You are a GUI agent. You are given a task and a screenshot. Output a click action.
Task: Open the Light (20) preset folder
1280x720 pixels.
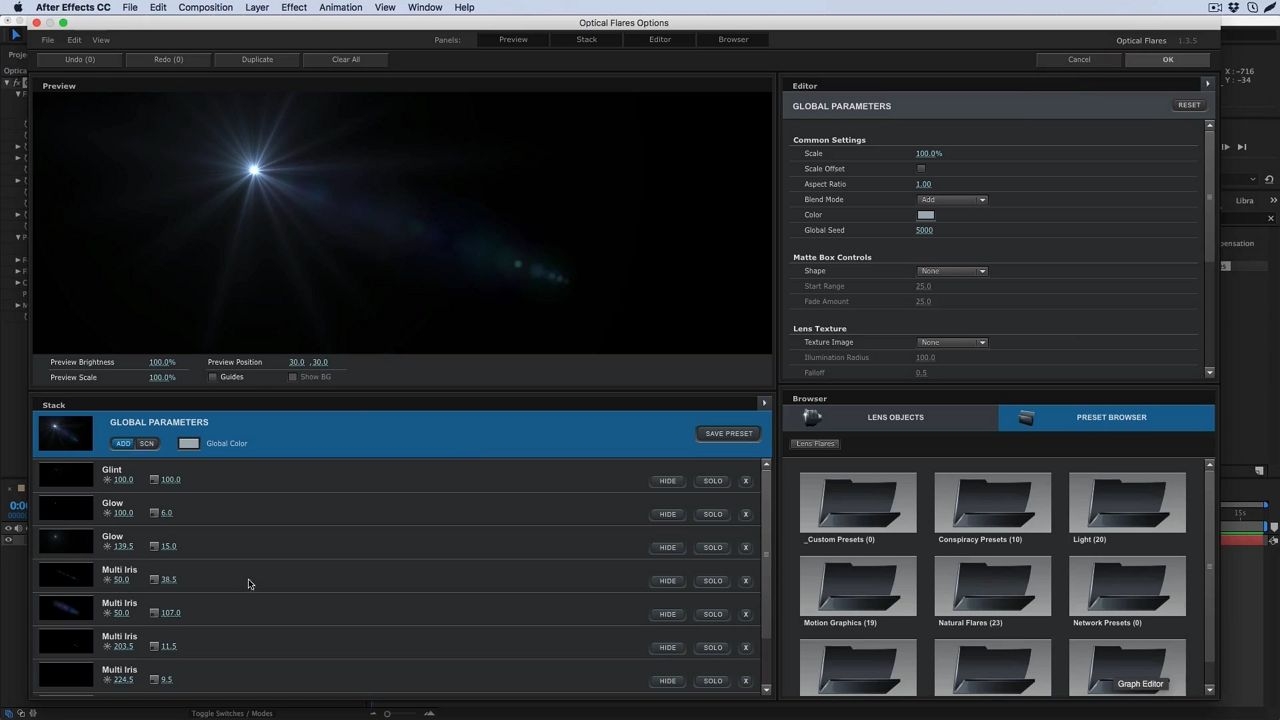coord(1127,502)
